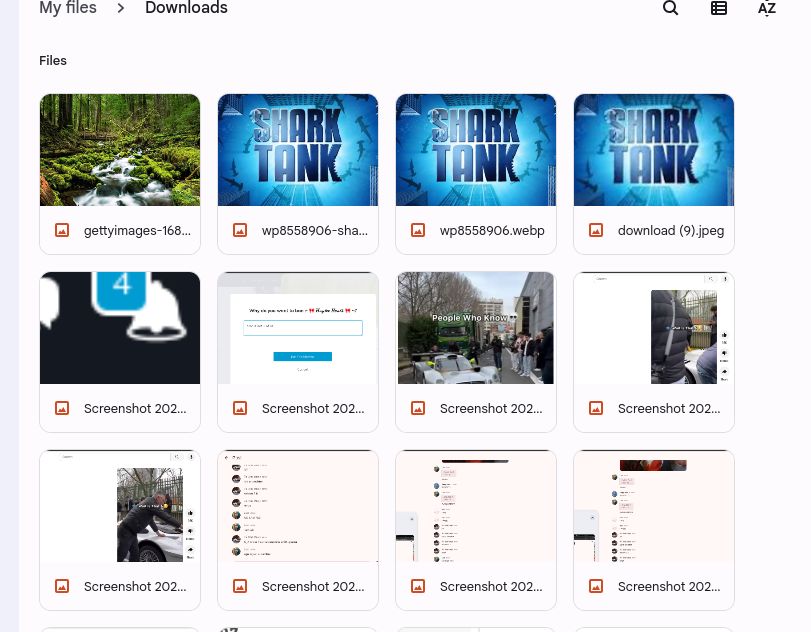Click image icon beside wp8558906-sha filename
The width and height of the screenshot is (811, 632).
[240, 230]
